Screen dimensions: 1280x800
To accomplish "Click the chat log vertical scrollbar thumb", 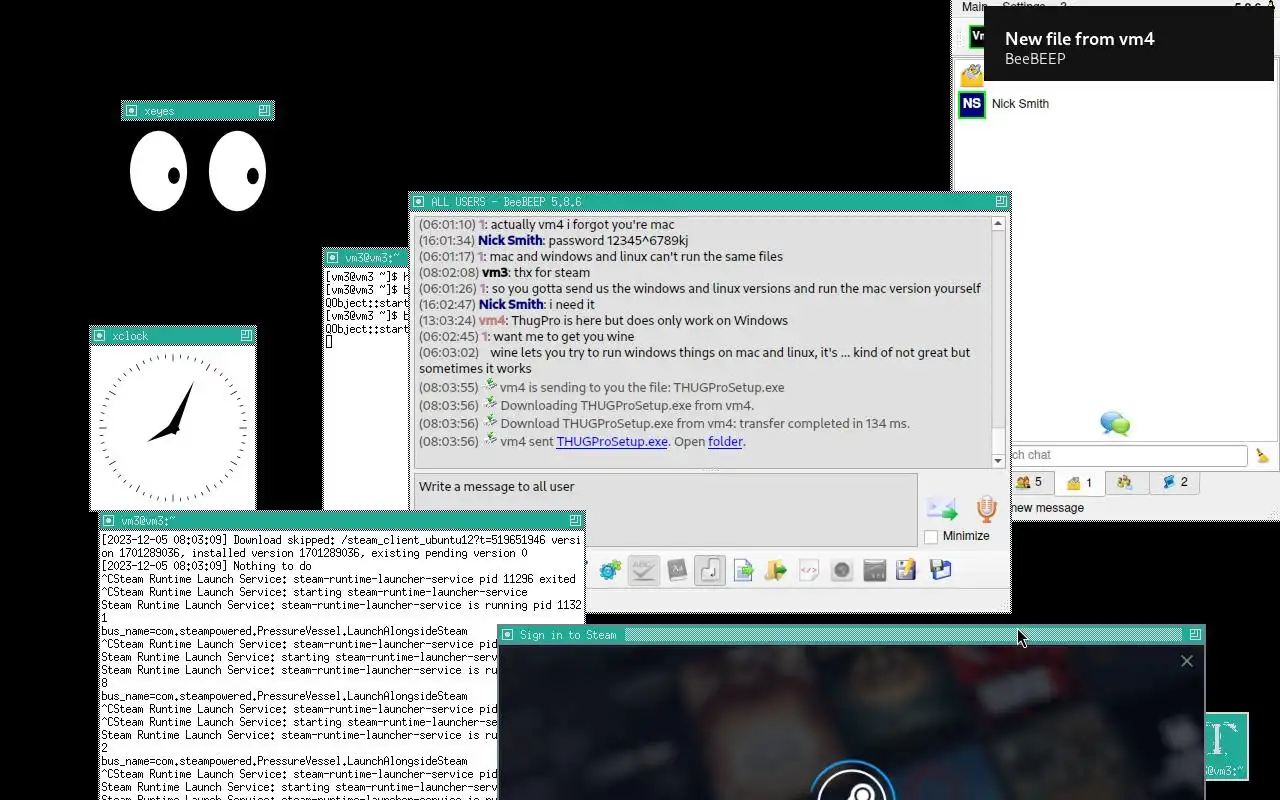I will pyautogui.click(x=997, y=441).
